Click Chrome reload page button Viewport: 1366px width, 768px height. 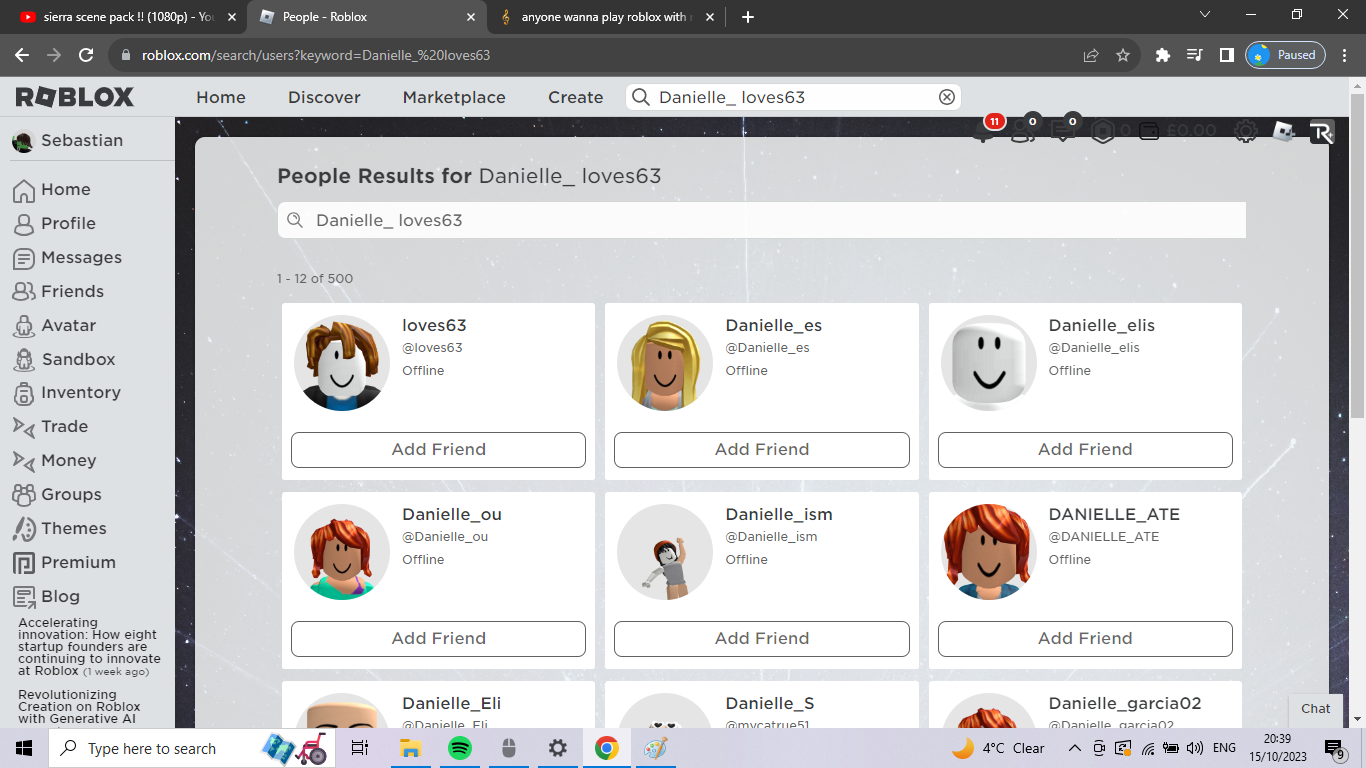pos(86,55)
